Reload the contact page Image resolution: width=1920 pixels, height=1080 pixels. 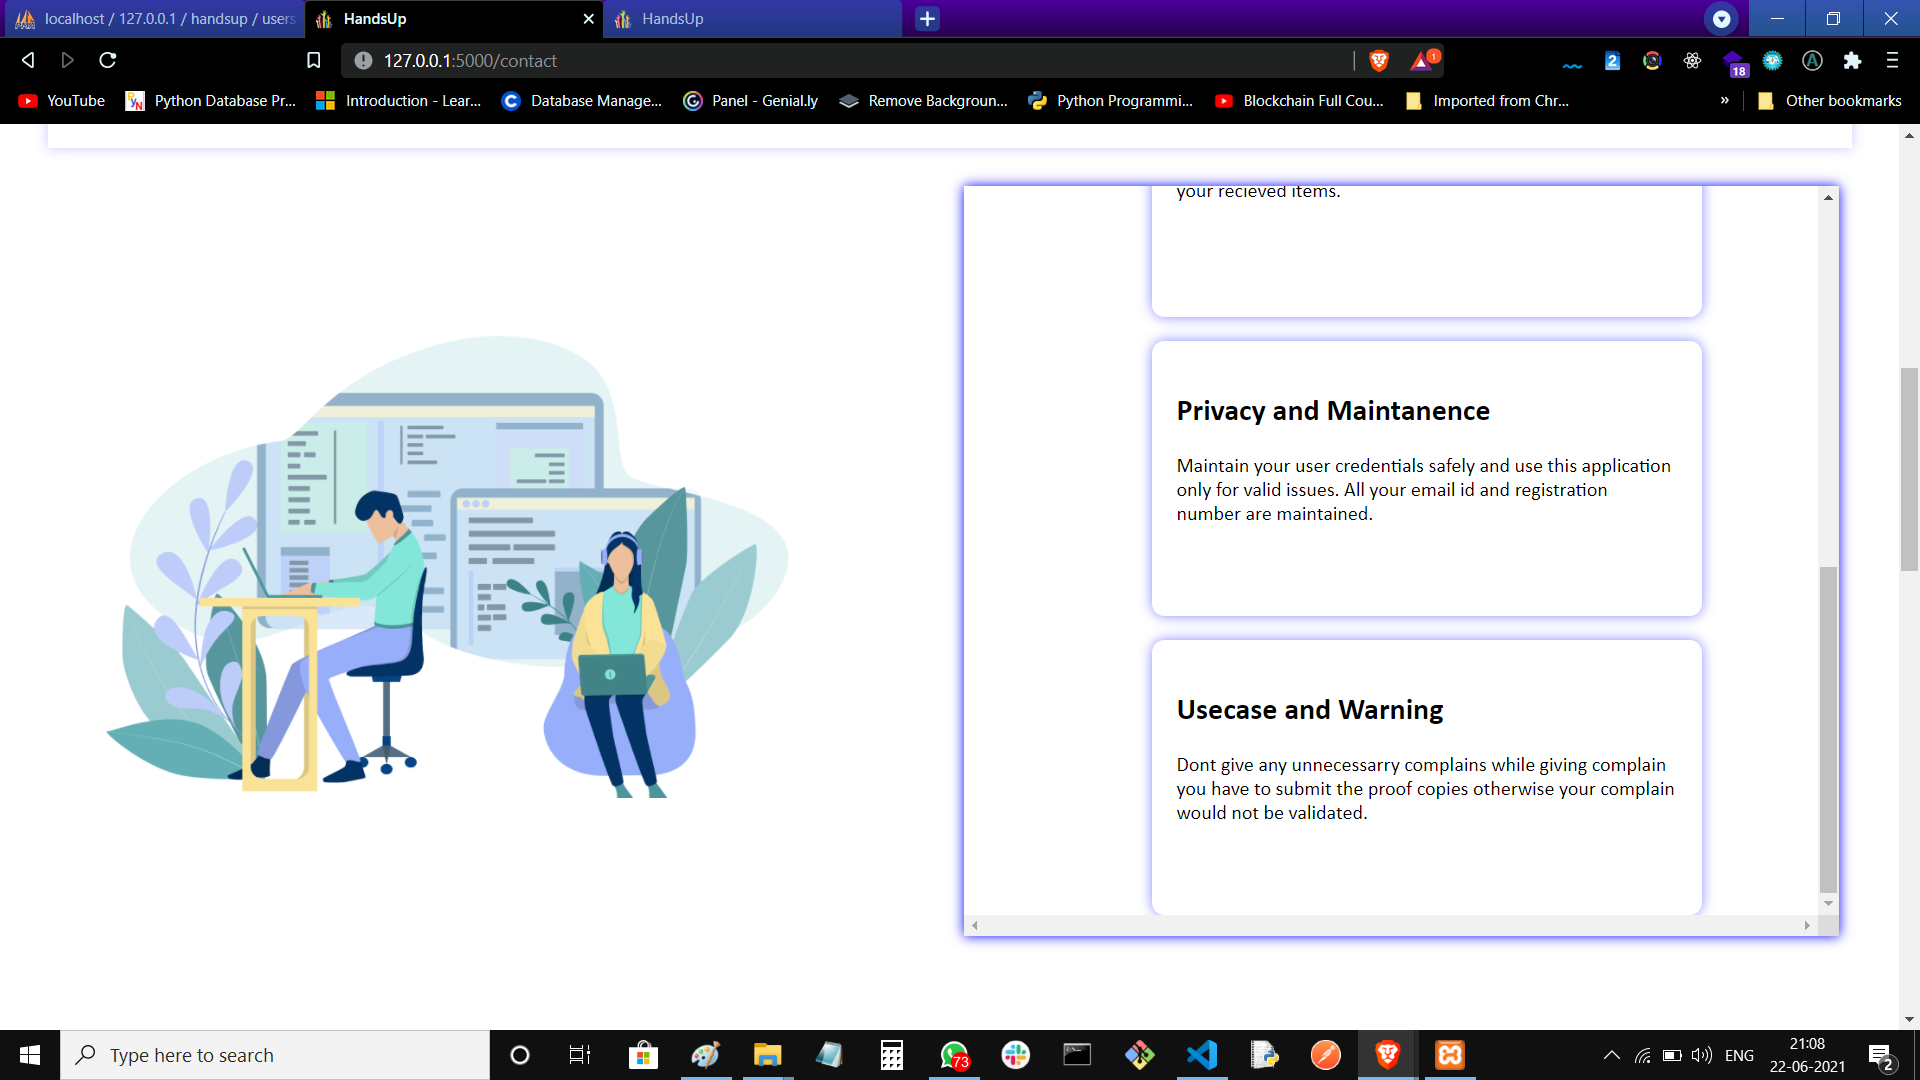point(108,61)
